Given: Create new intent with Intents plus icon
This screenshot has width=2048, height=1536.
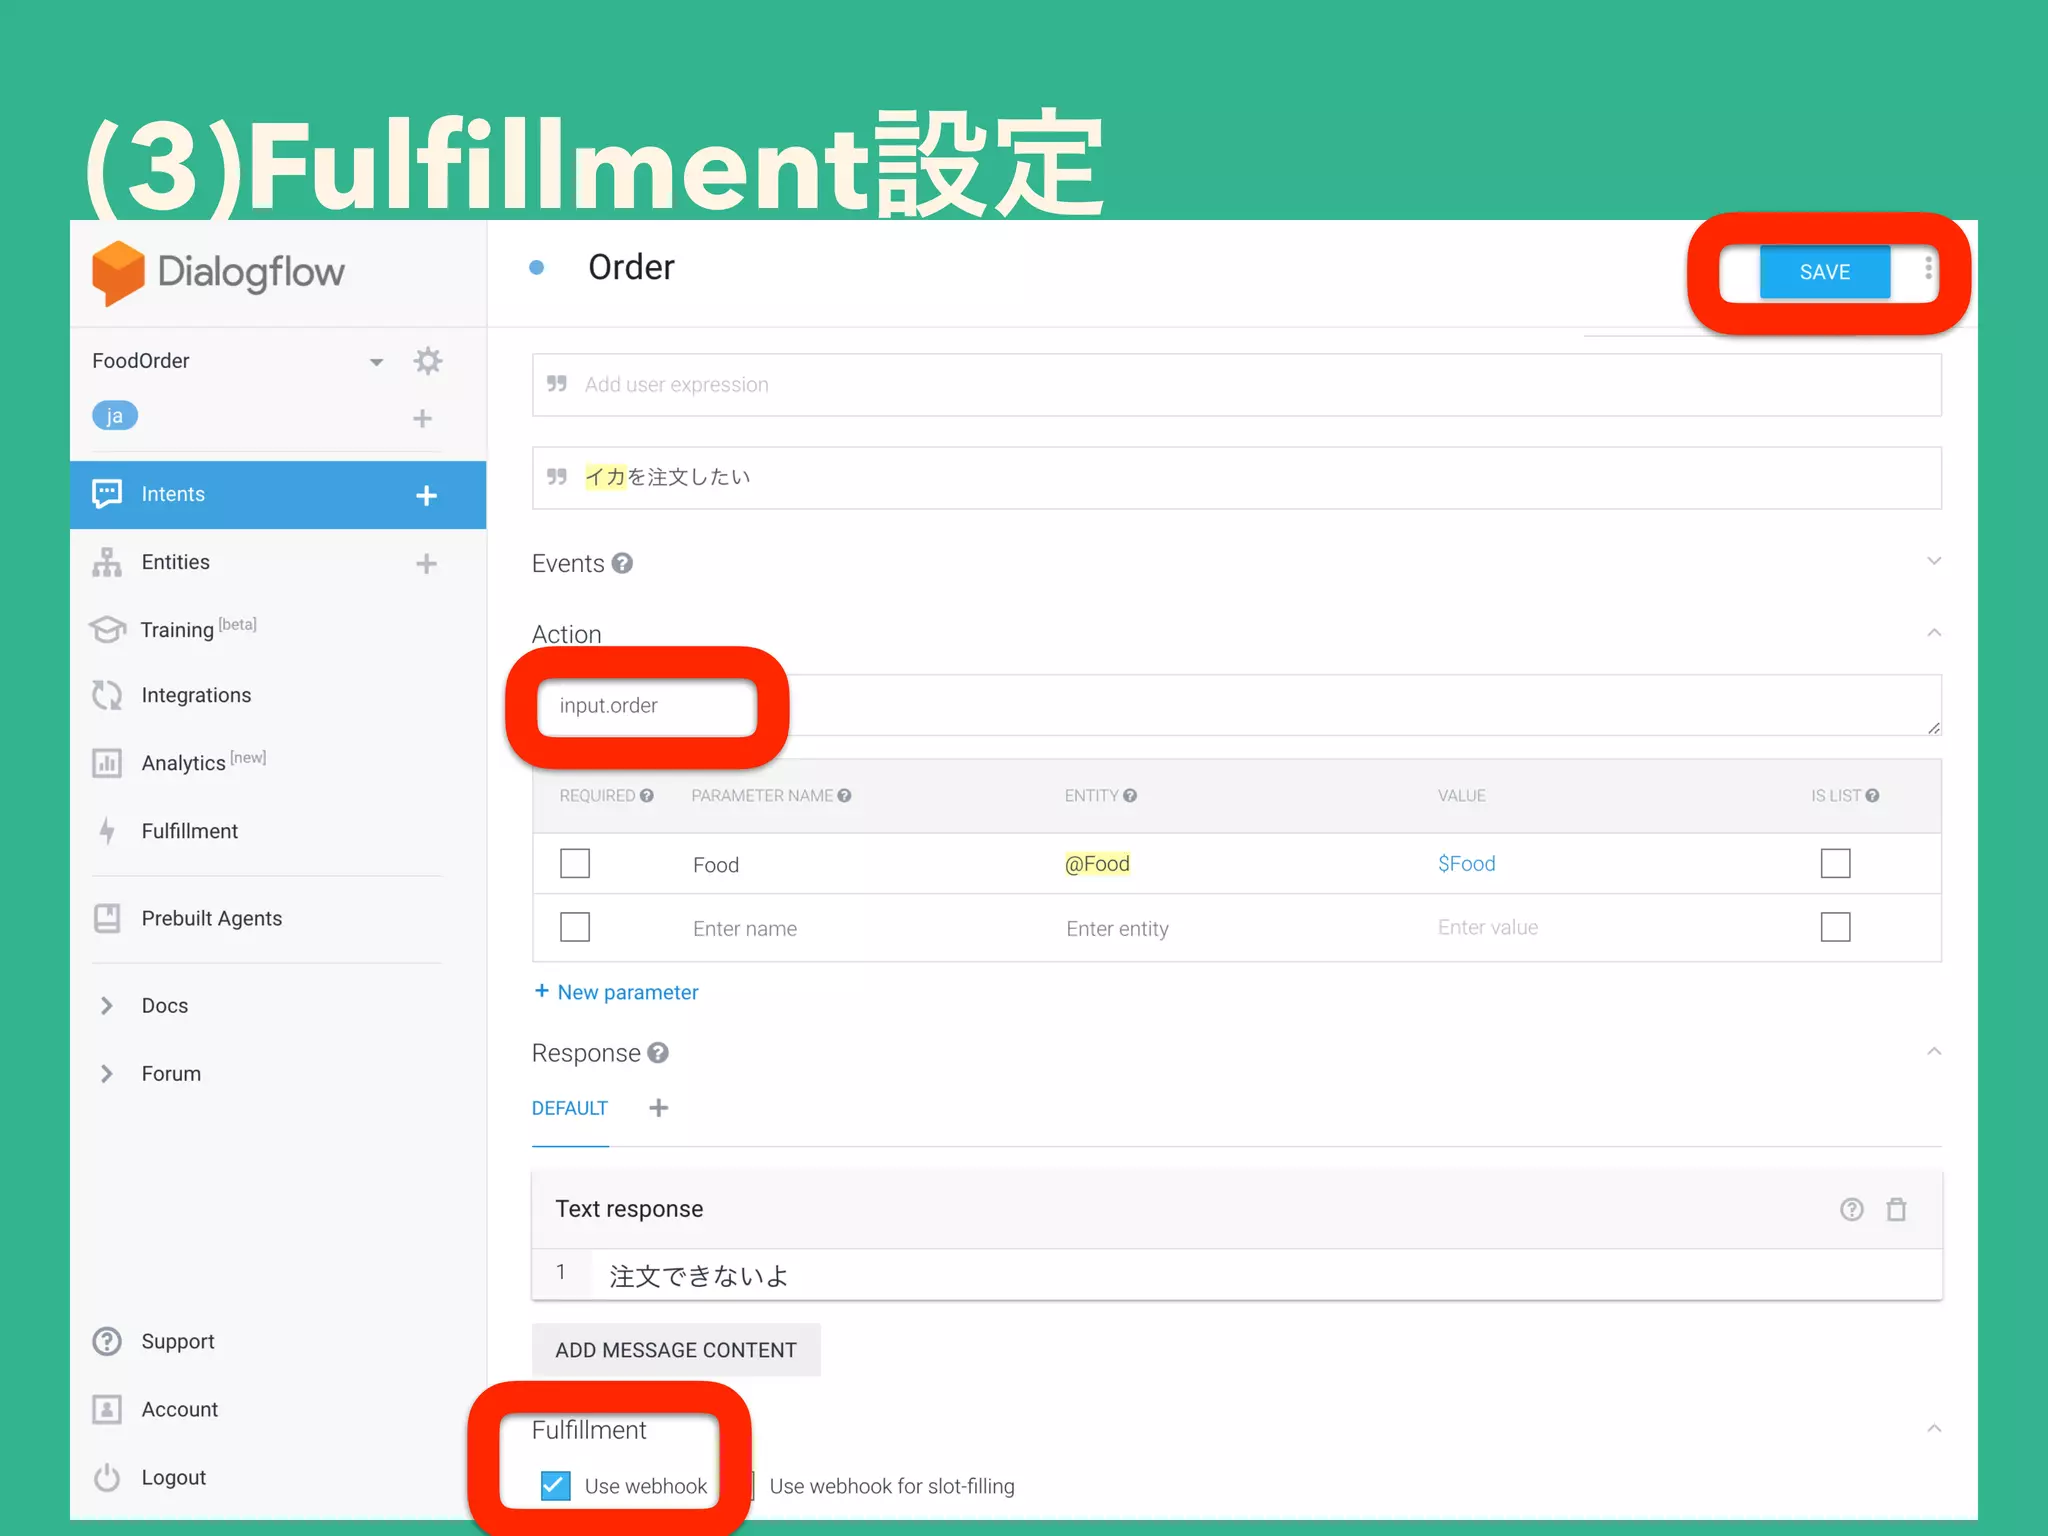Looking at the screenshot, I should [427, 495].
